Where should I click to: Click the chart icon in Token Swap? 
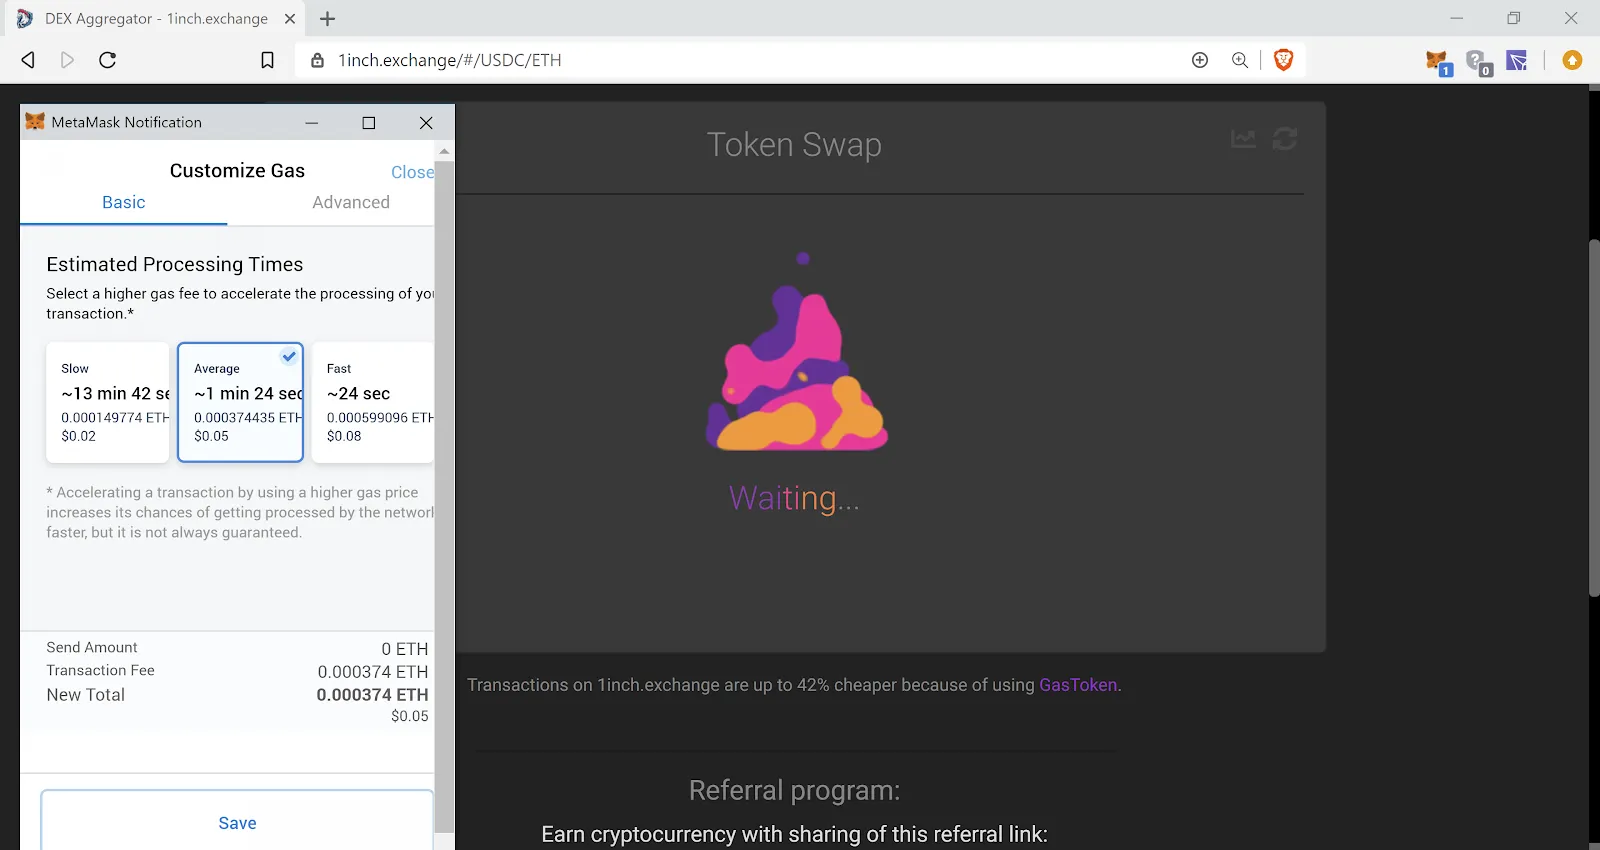click(1243, 139)
